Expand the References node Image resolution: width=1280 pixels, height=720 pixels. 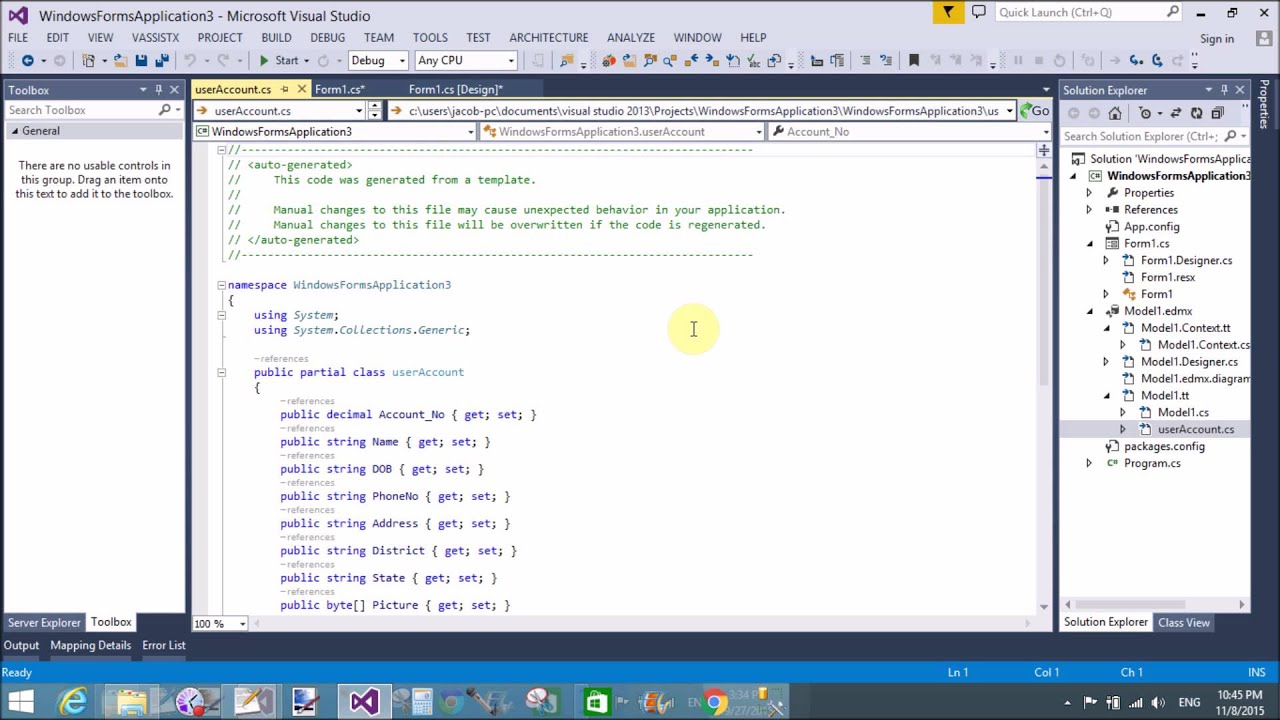click(x=1089, y=210)
